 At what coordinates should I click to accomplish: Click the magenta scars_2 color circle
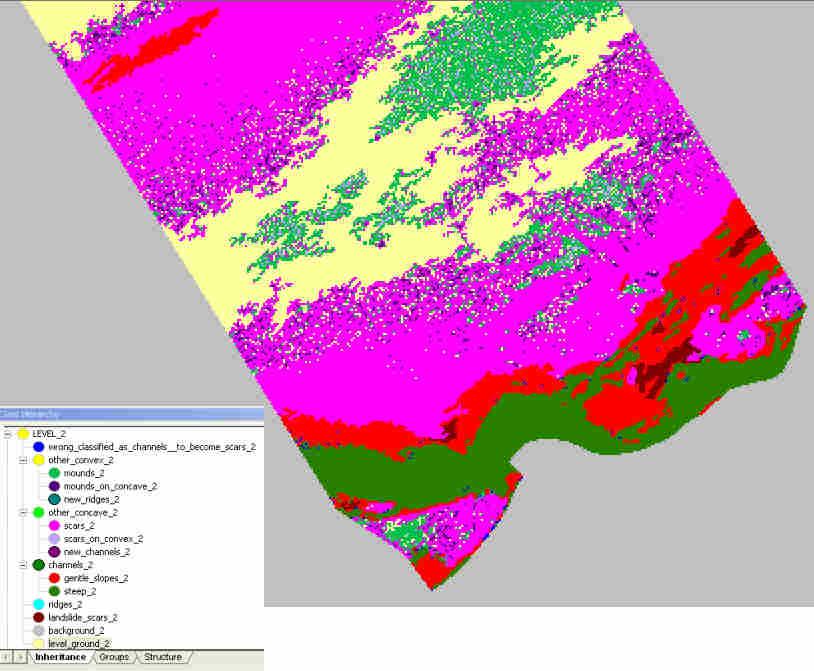(54, 526)
